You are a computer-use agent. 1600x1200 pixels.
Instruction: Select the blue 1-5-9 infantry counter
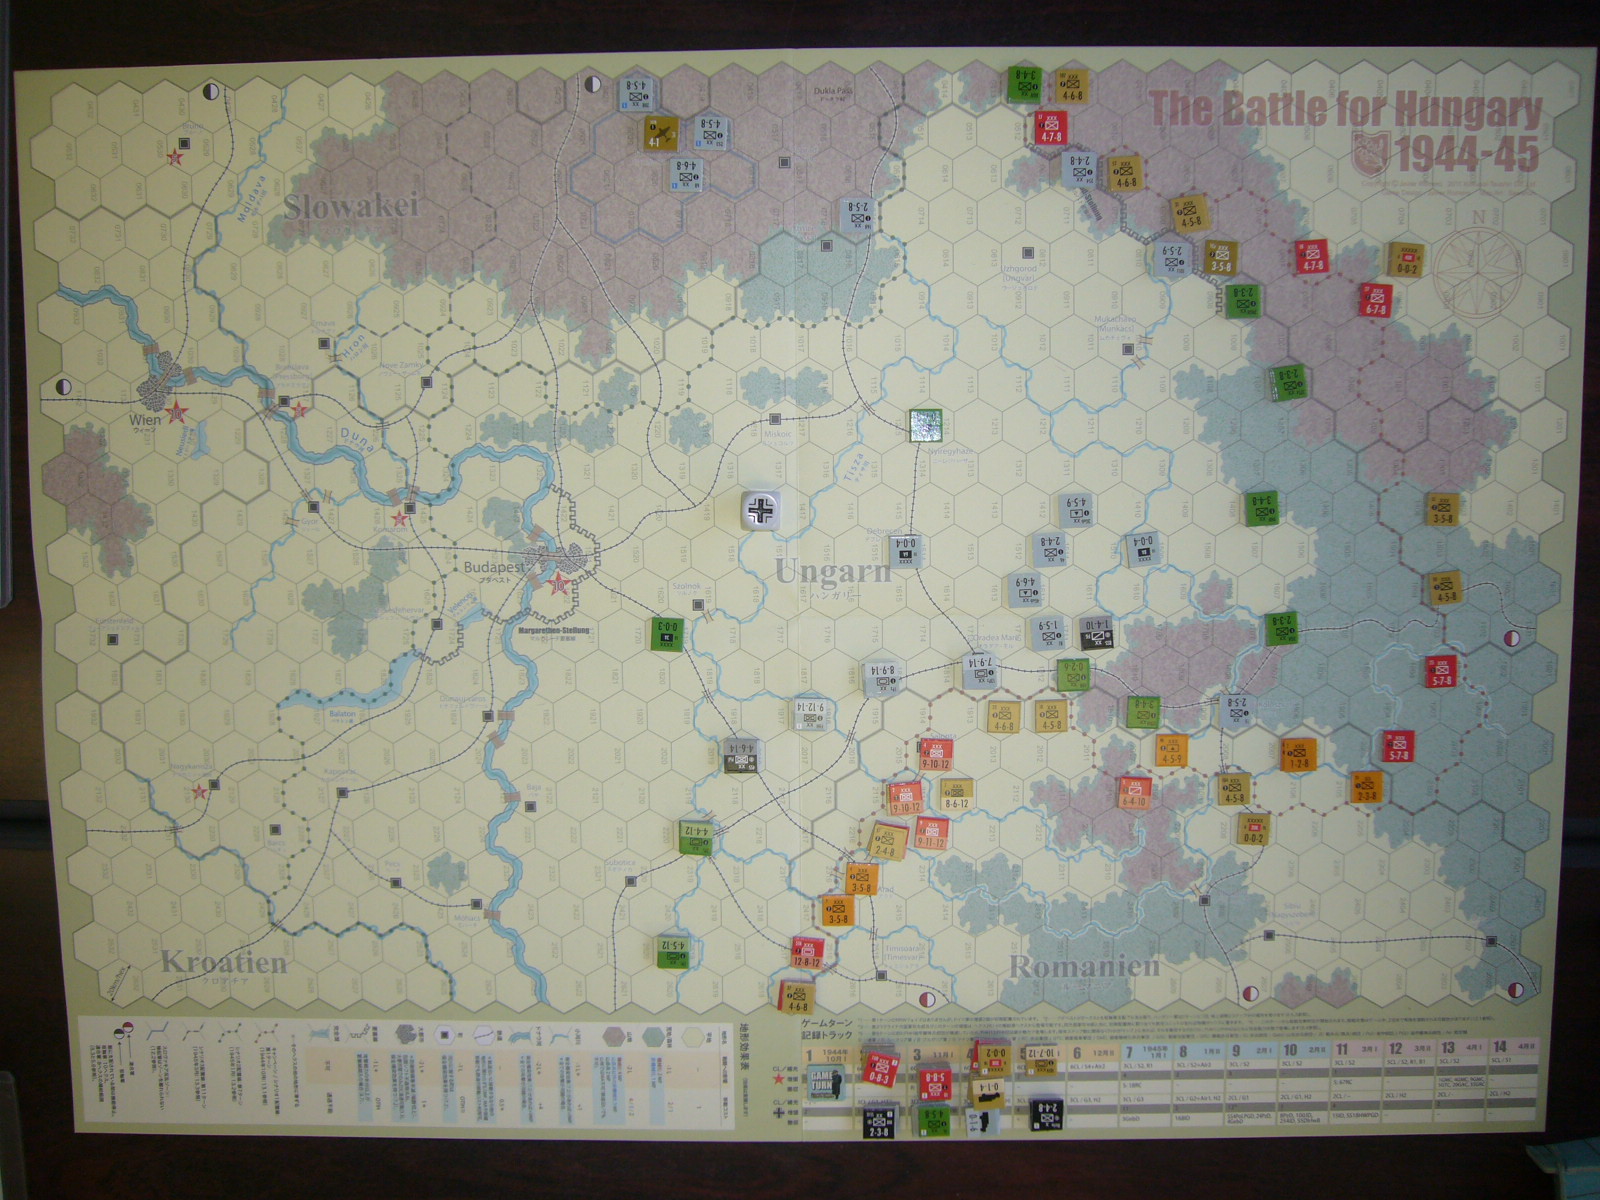click(x=1049, y=632)
